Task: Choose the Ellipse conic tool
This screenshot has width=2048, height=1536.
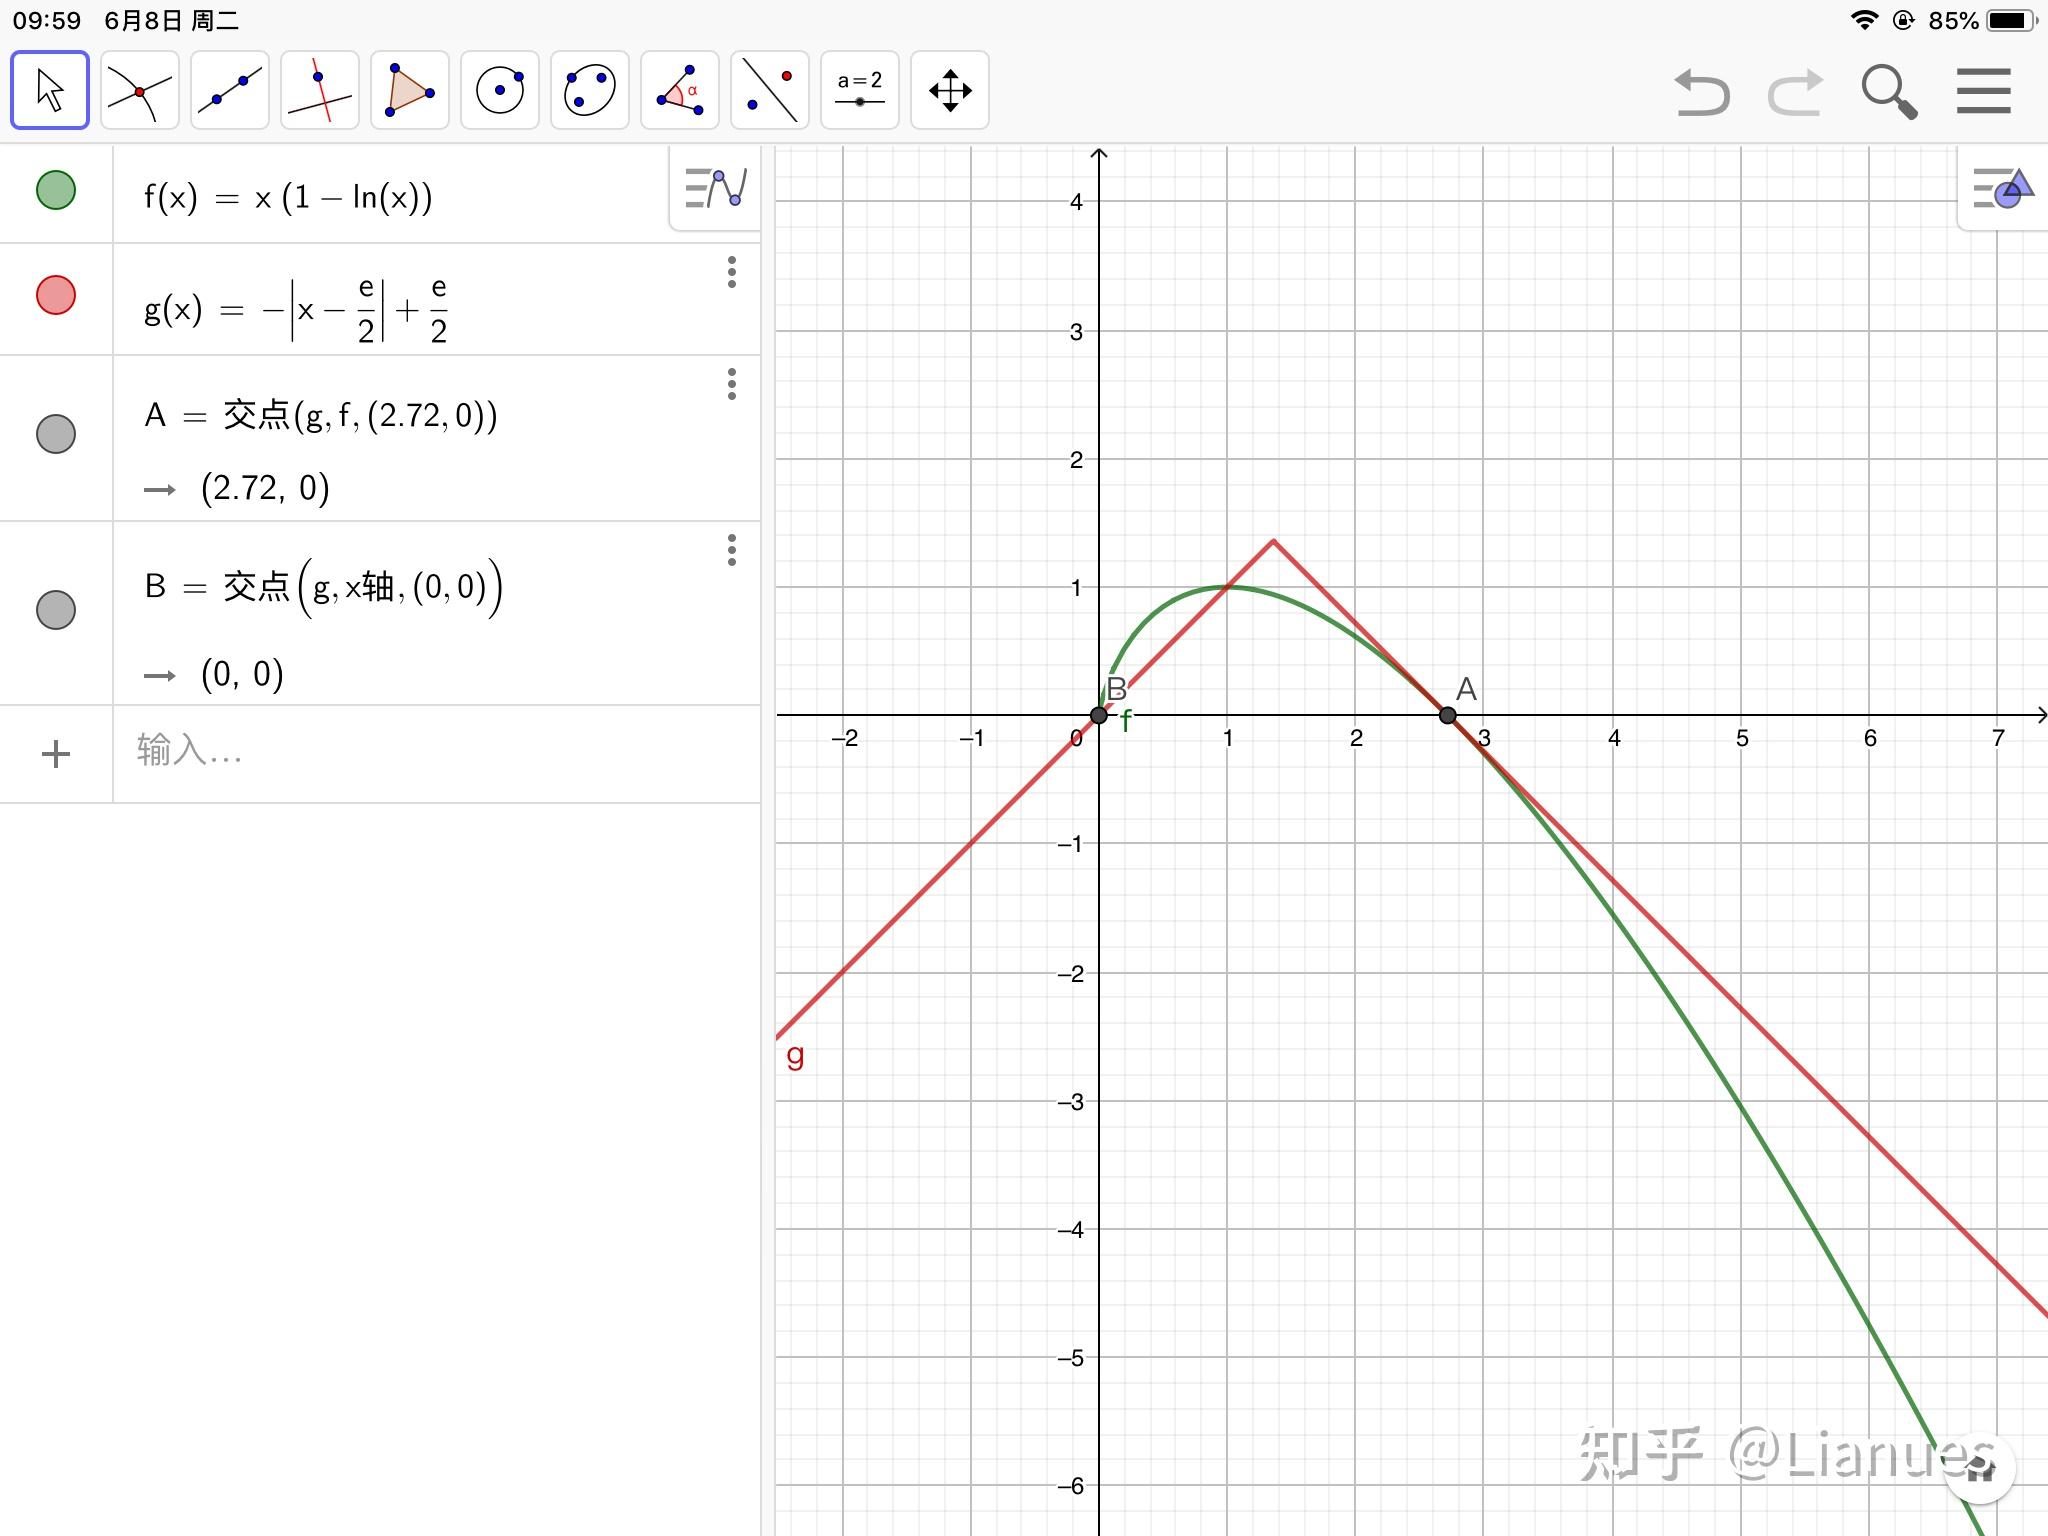Action: click(x=590, y=90)
